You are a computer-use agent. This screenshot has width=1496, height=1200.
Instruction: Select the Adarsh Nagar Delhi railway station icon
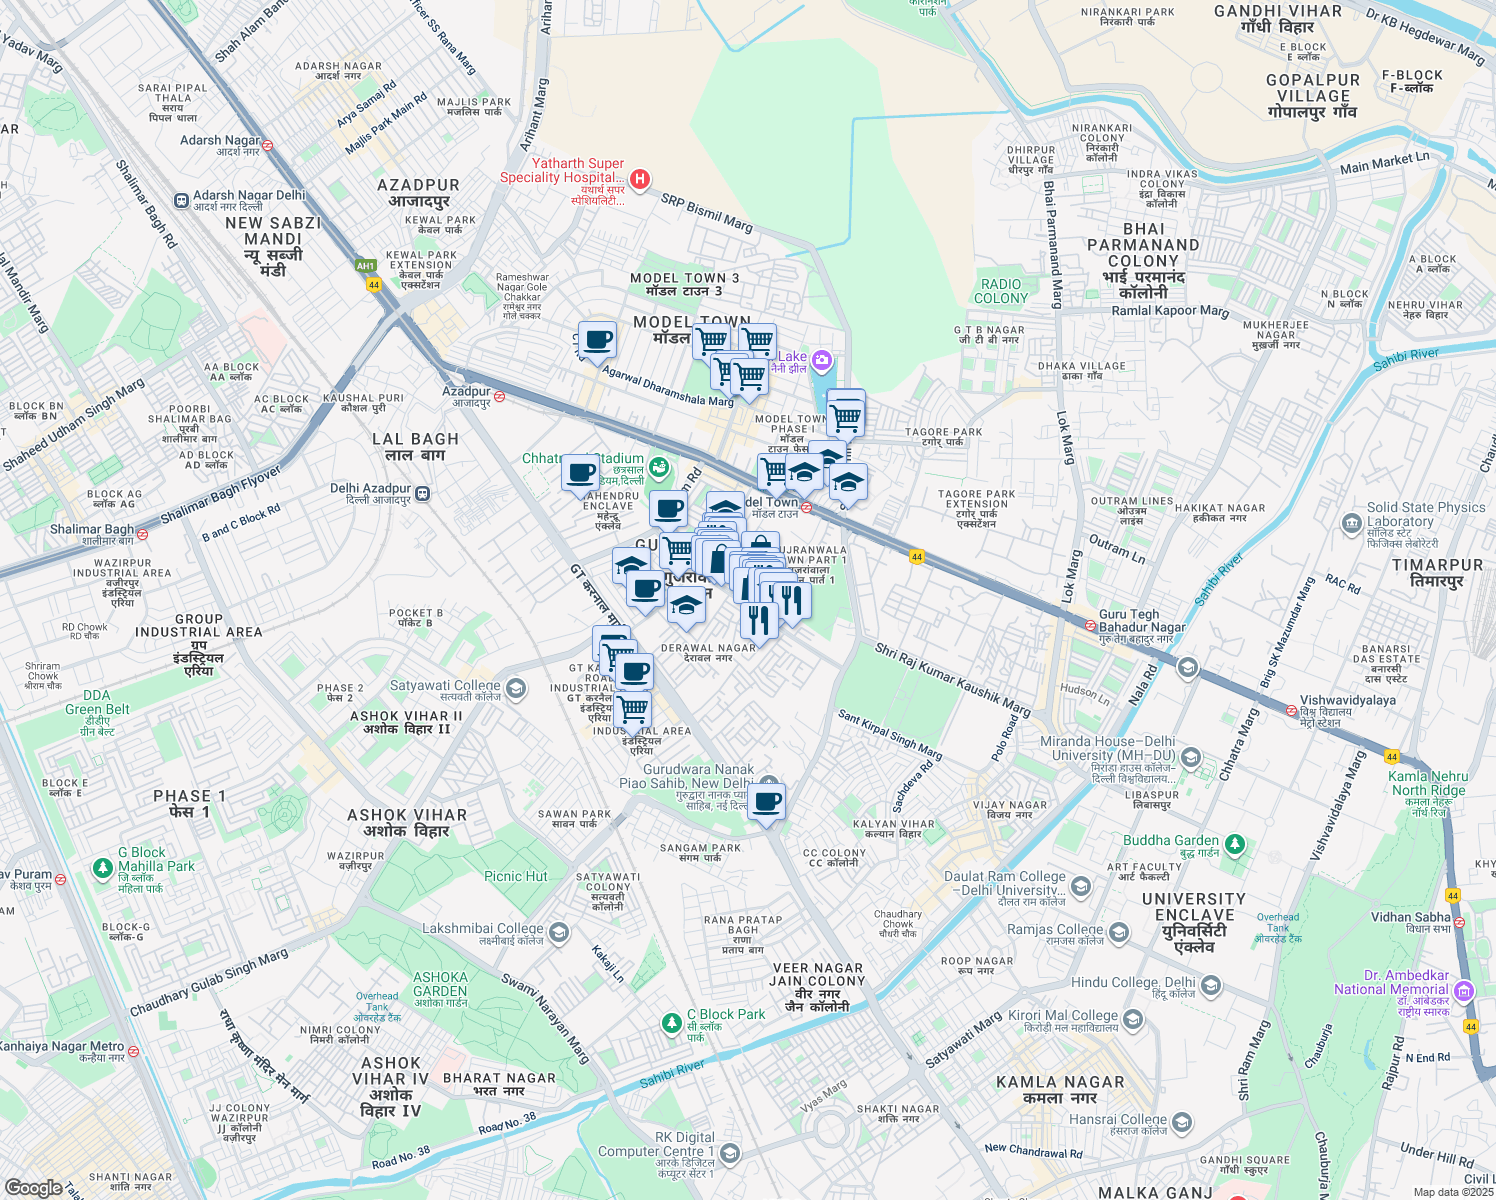click(181, 201)
